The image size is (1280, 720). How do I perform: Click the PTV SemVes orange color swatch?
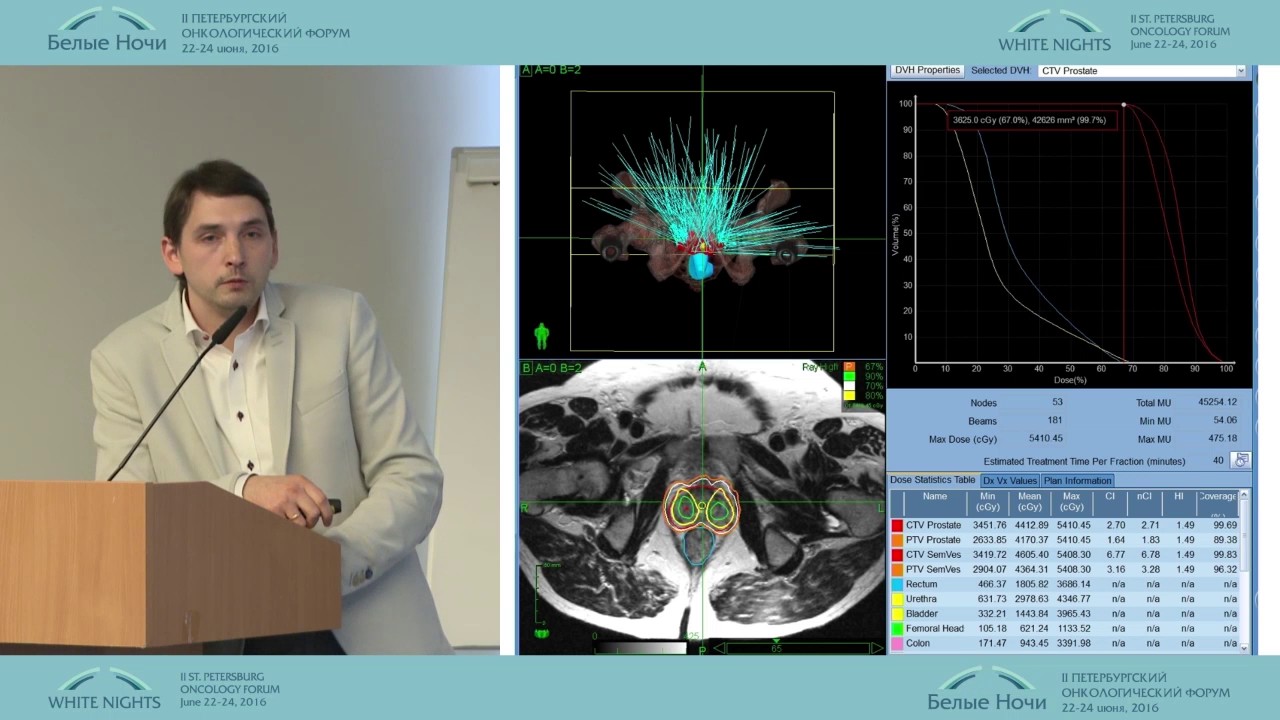click(x=897, y=570)
